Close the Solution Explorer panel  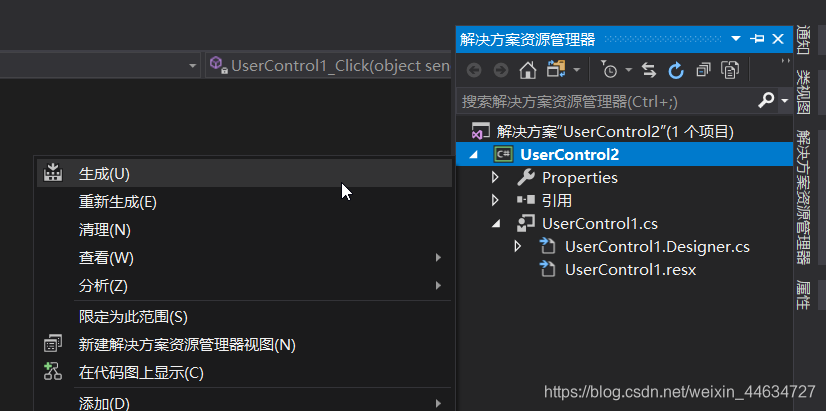coord(778,39)
